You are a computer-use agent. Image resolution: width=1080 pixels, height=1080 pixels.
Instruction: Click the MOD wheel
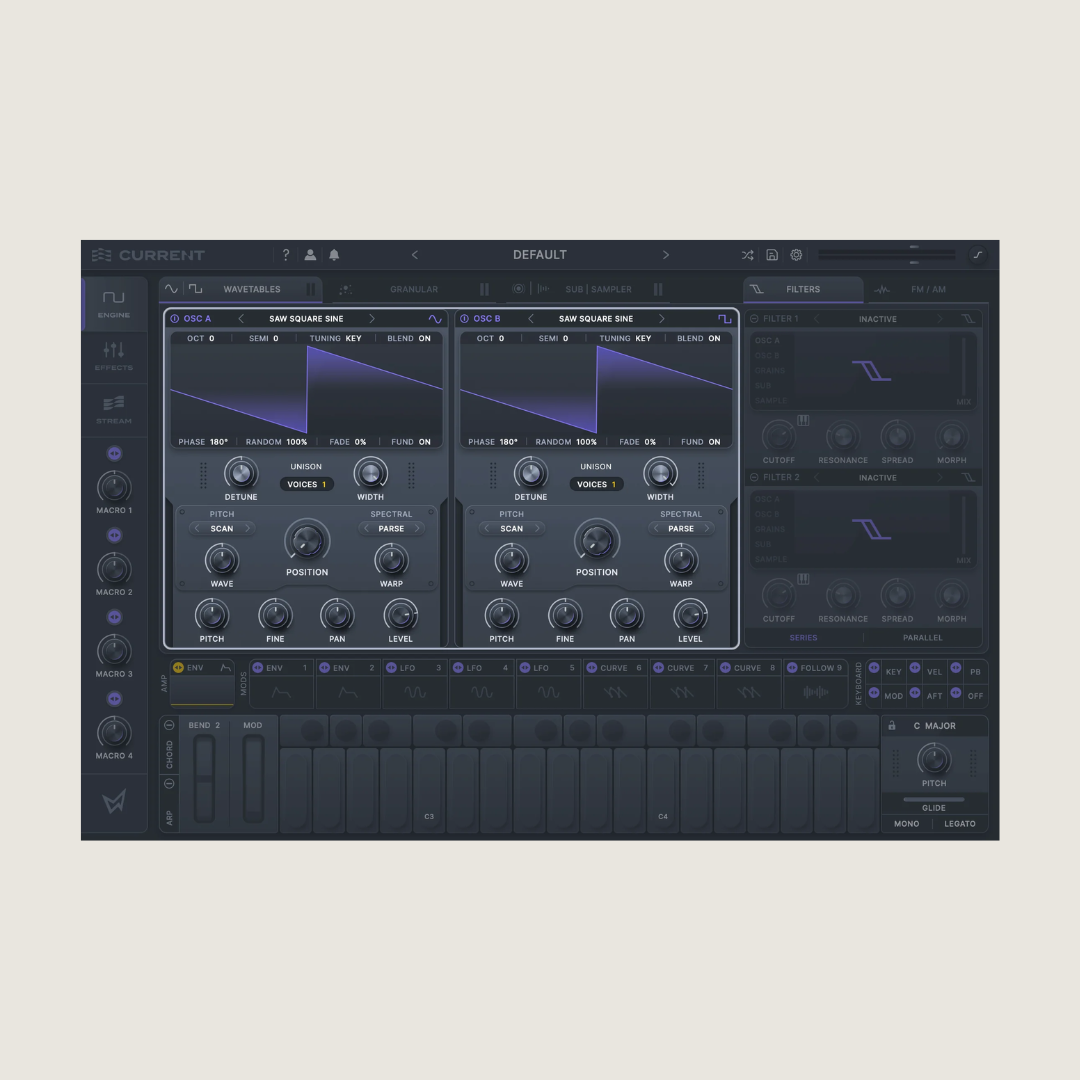click(x=253, y=778)
